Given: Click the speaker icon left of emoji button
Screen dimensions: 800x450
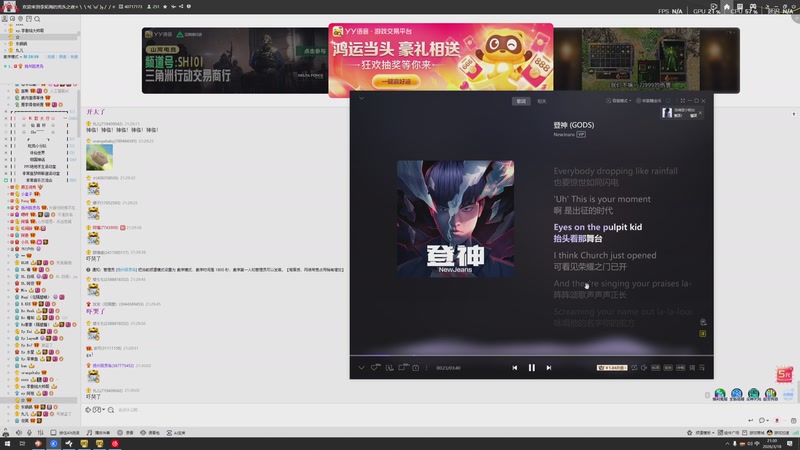Looking at the screenshot, I should tap(88, 410).
